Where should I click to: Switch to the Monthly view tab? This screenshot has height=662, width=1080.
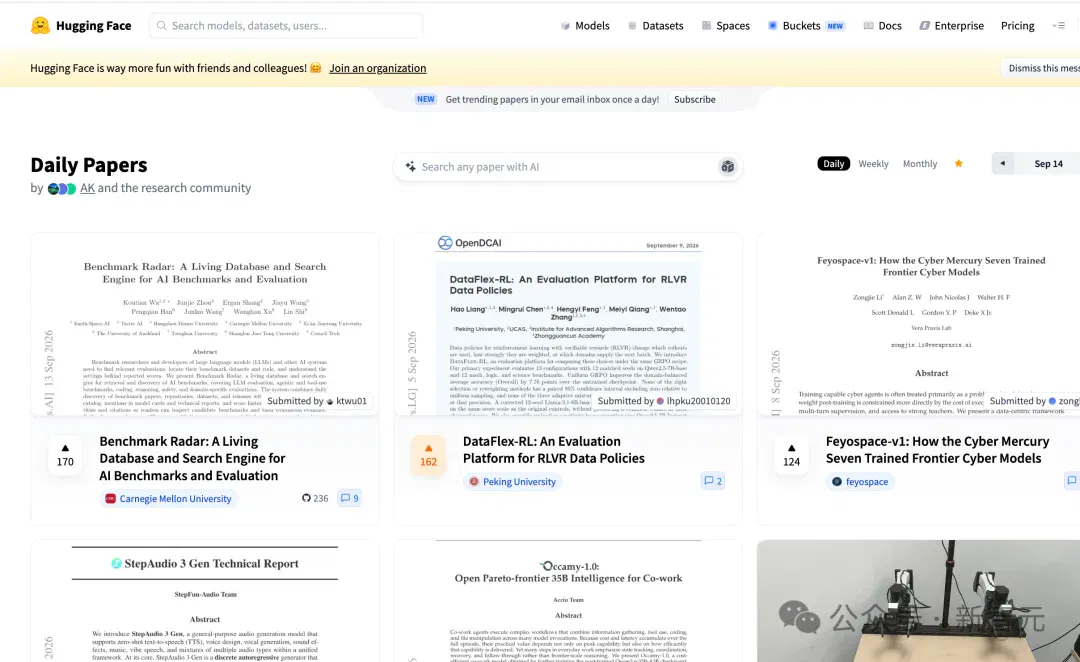[920, 163]
